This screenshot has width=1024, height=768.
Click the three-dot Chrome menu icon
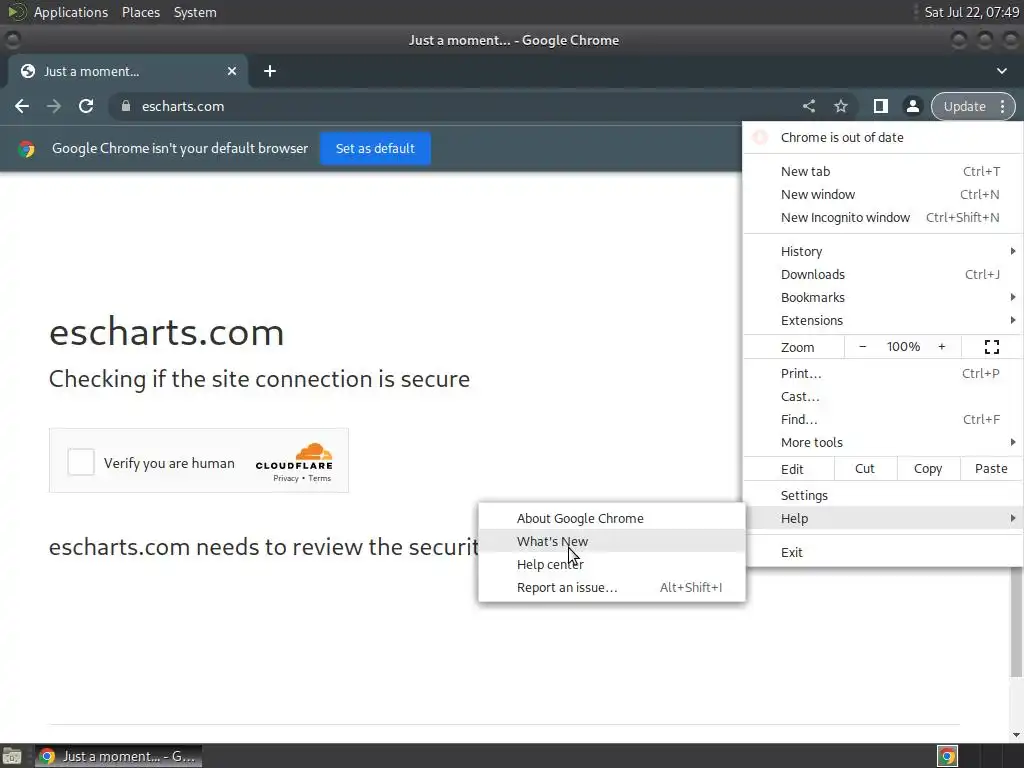click(1002, 106)
